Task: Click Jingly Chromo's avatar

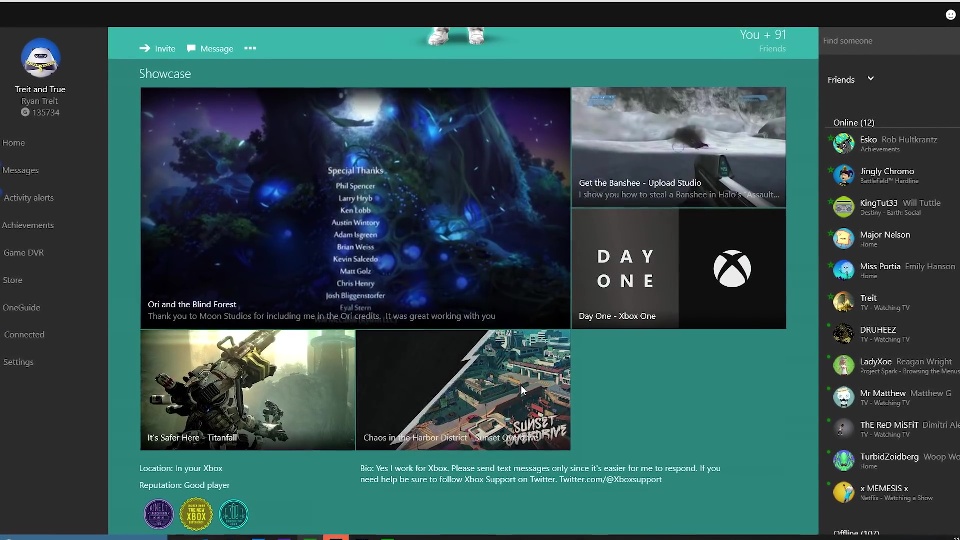Action: (x=843, y=175)
